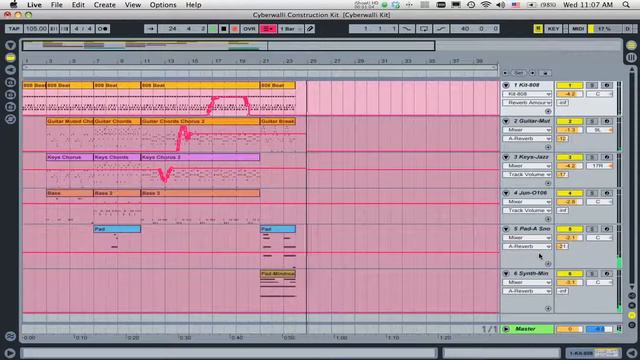
Task: Fold the 1 Kit-808 track
Action: click(506, 85)
